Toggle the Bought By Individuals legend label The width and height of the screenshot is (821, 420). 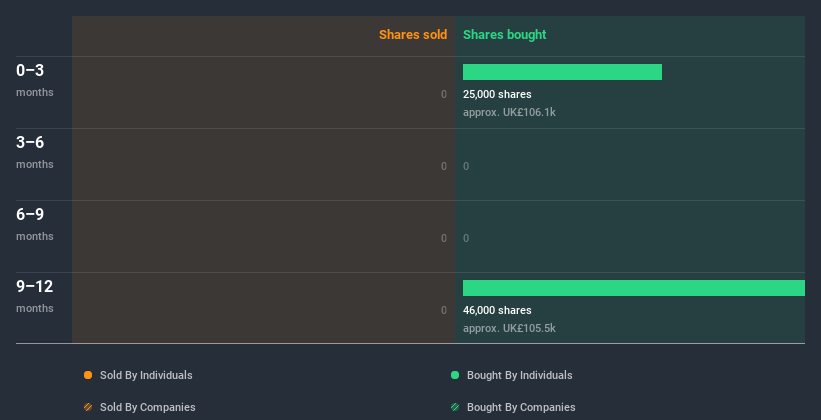(x=519, y=375)
